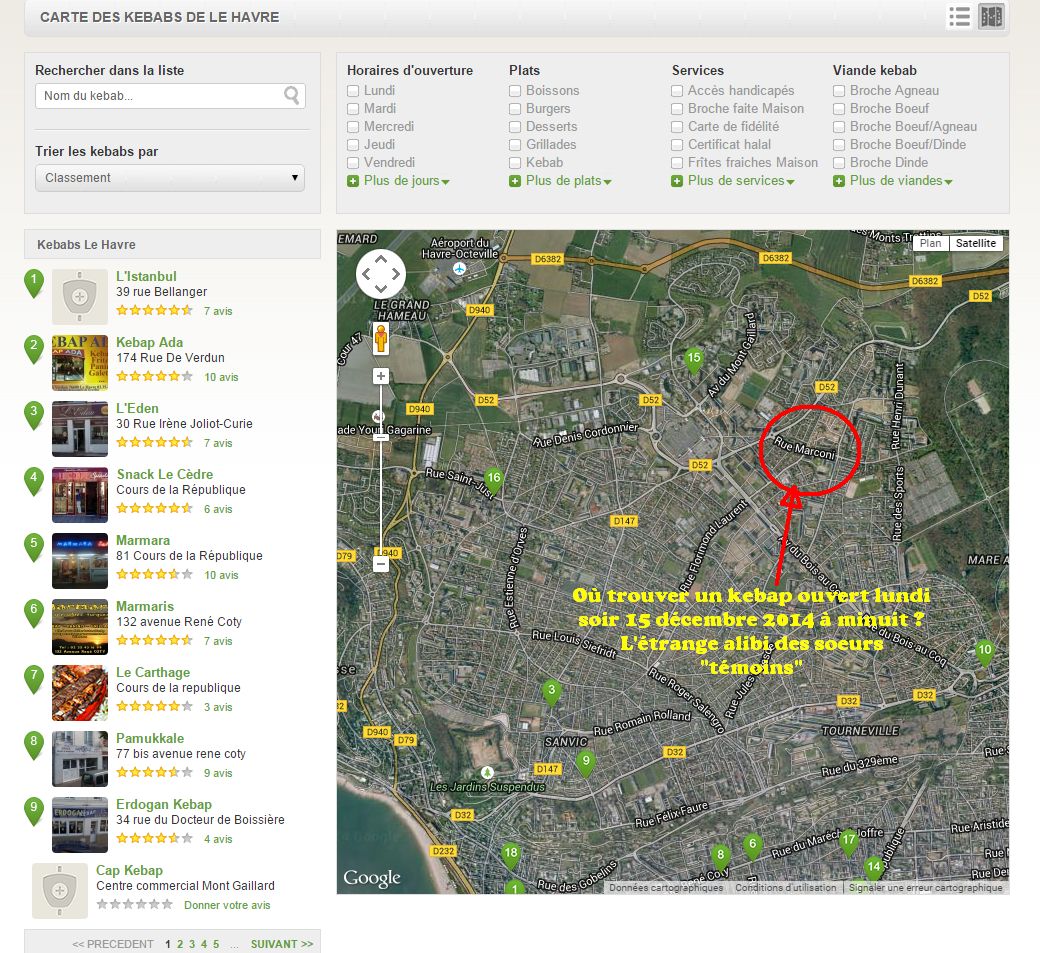Click list marker 5 beside Marmara
The image size is (1040, 953).
coord(34,547)
